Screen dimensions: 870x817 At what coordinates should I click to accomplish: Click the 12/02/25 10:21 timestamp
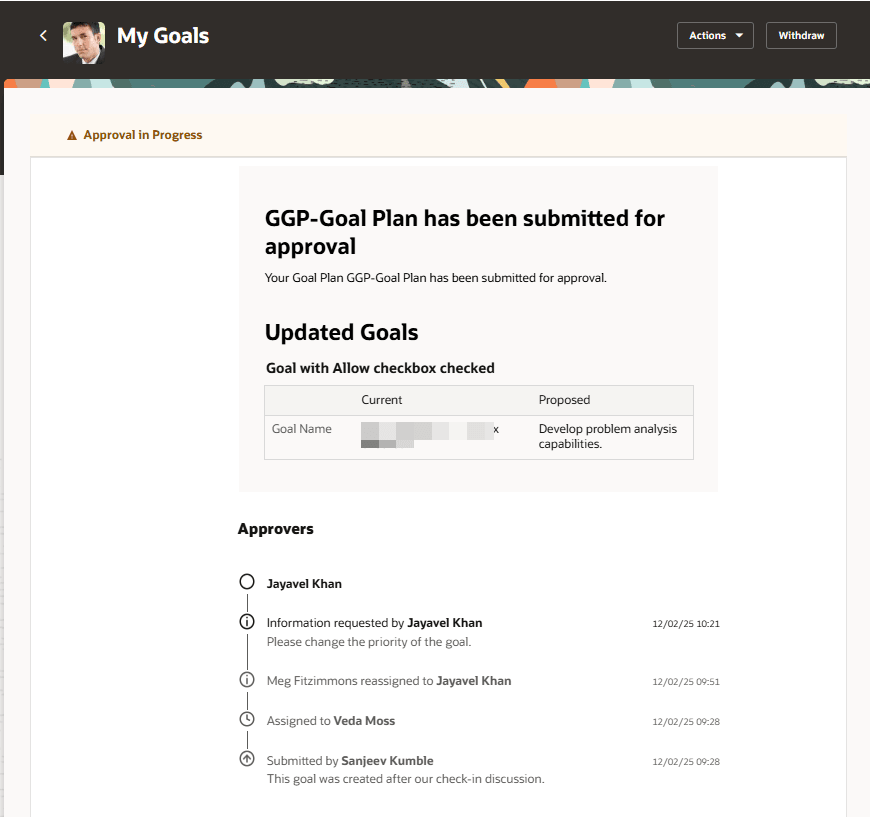tap(686, 623)
